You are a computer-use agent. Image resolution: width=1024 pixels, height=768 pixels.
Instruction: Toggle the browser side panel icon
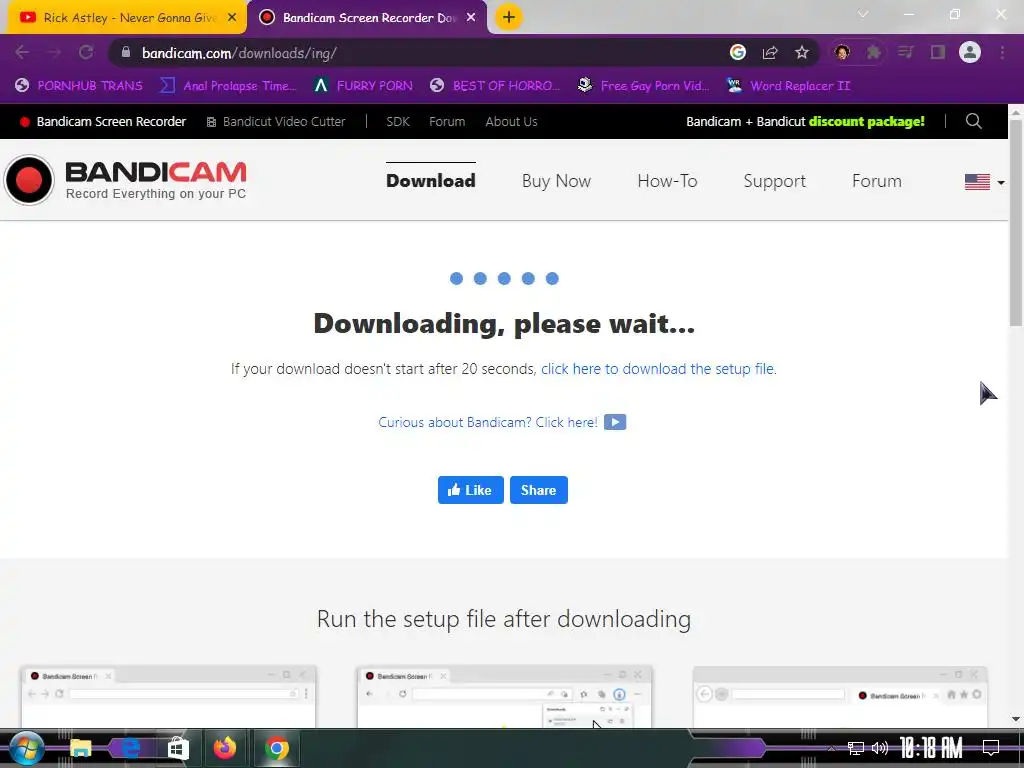coord(938,52)
